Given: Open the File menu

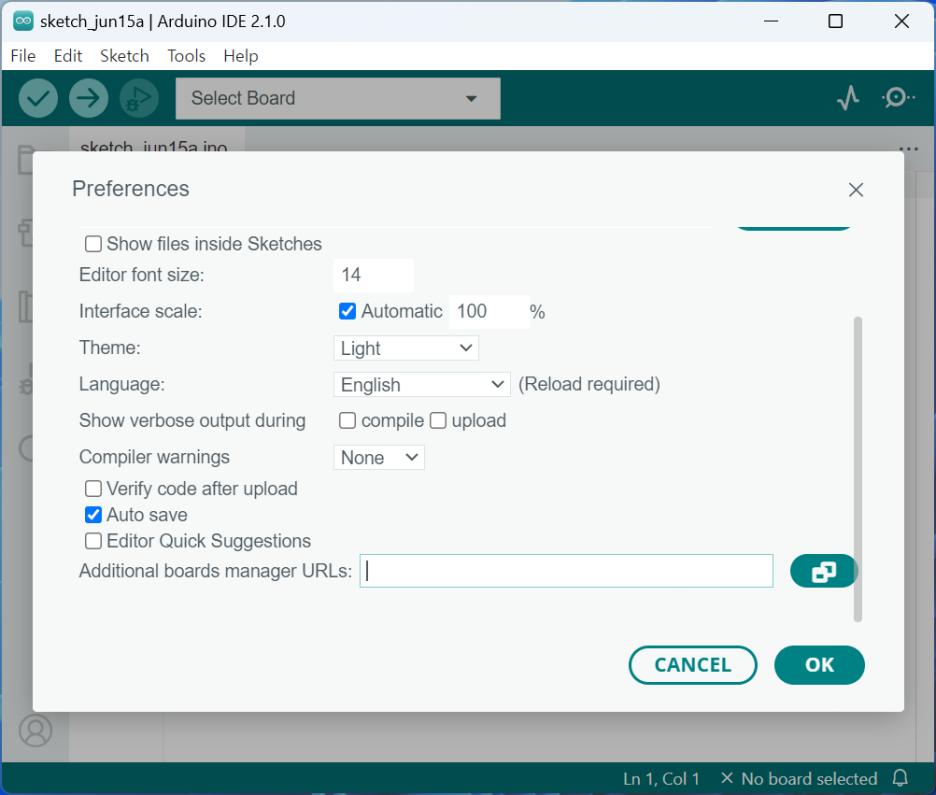Looking at the screenshot, I should click(x=23, y=56).
